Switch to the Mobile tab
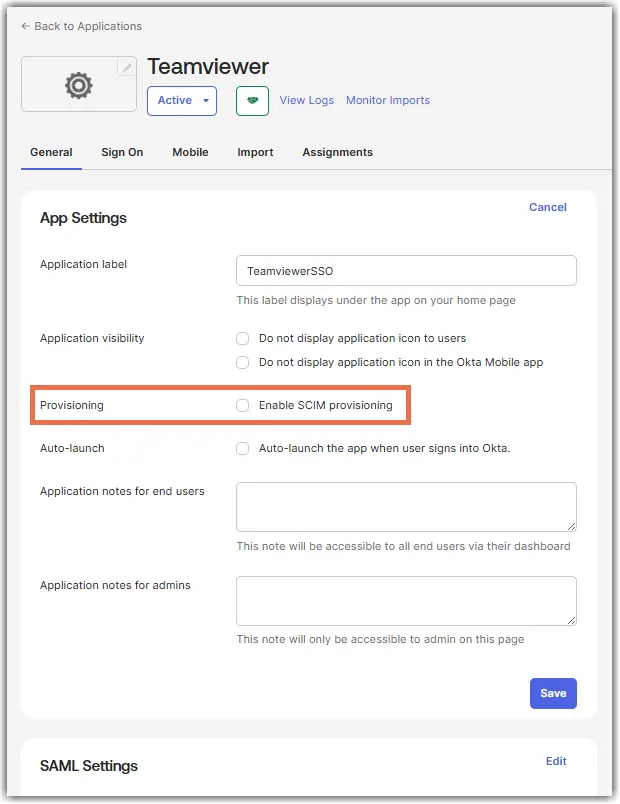The height and width of the screenshot is (804, 620). 190,152
